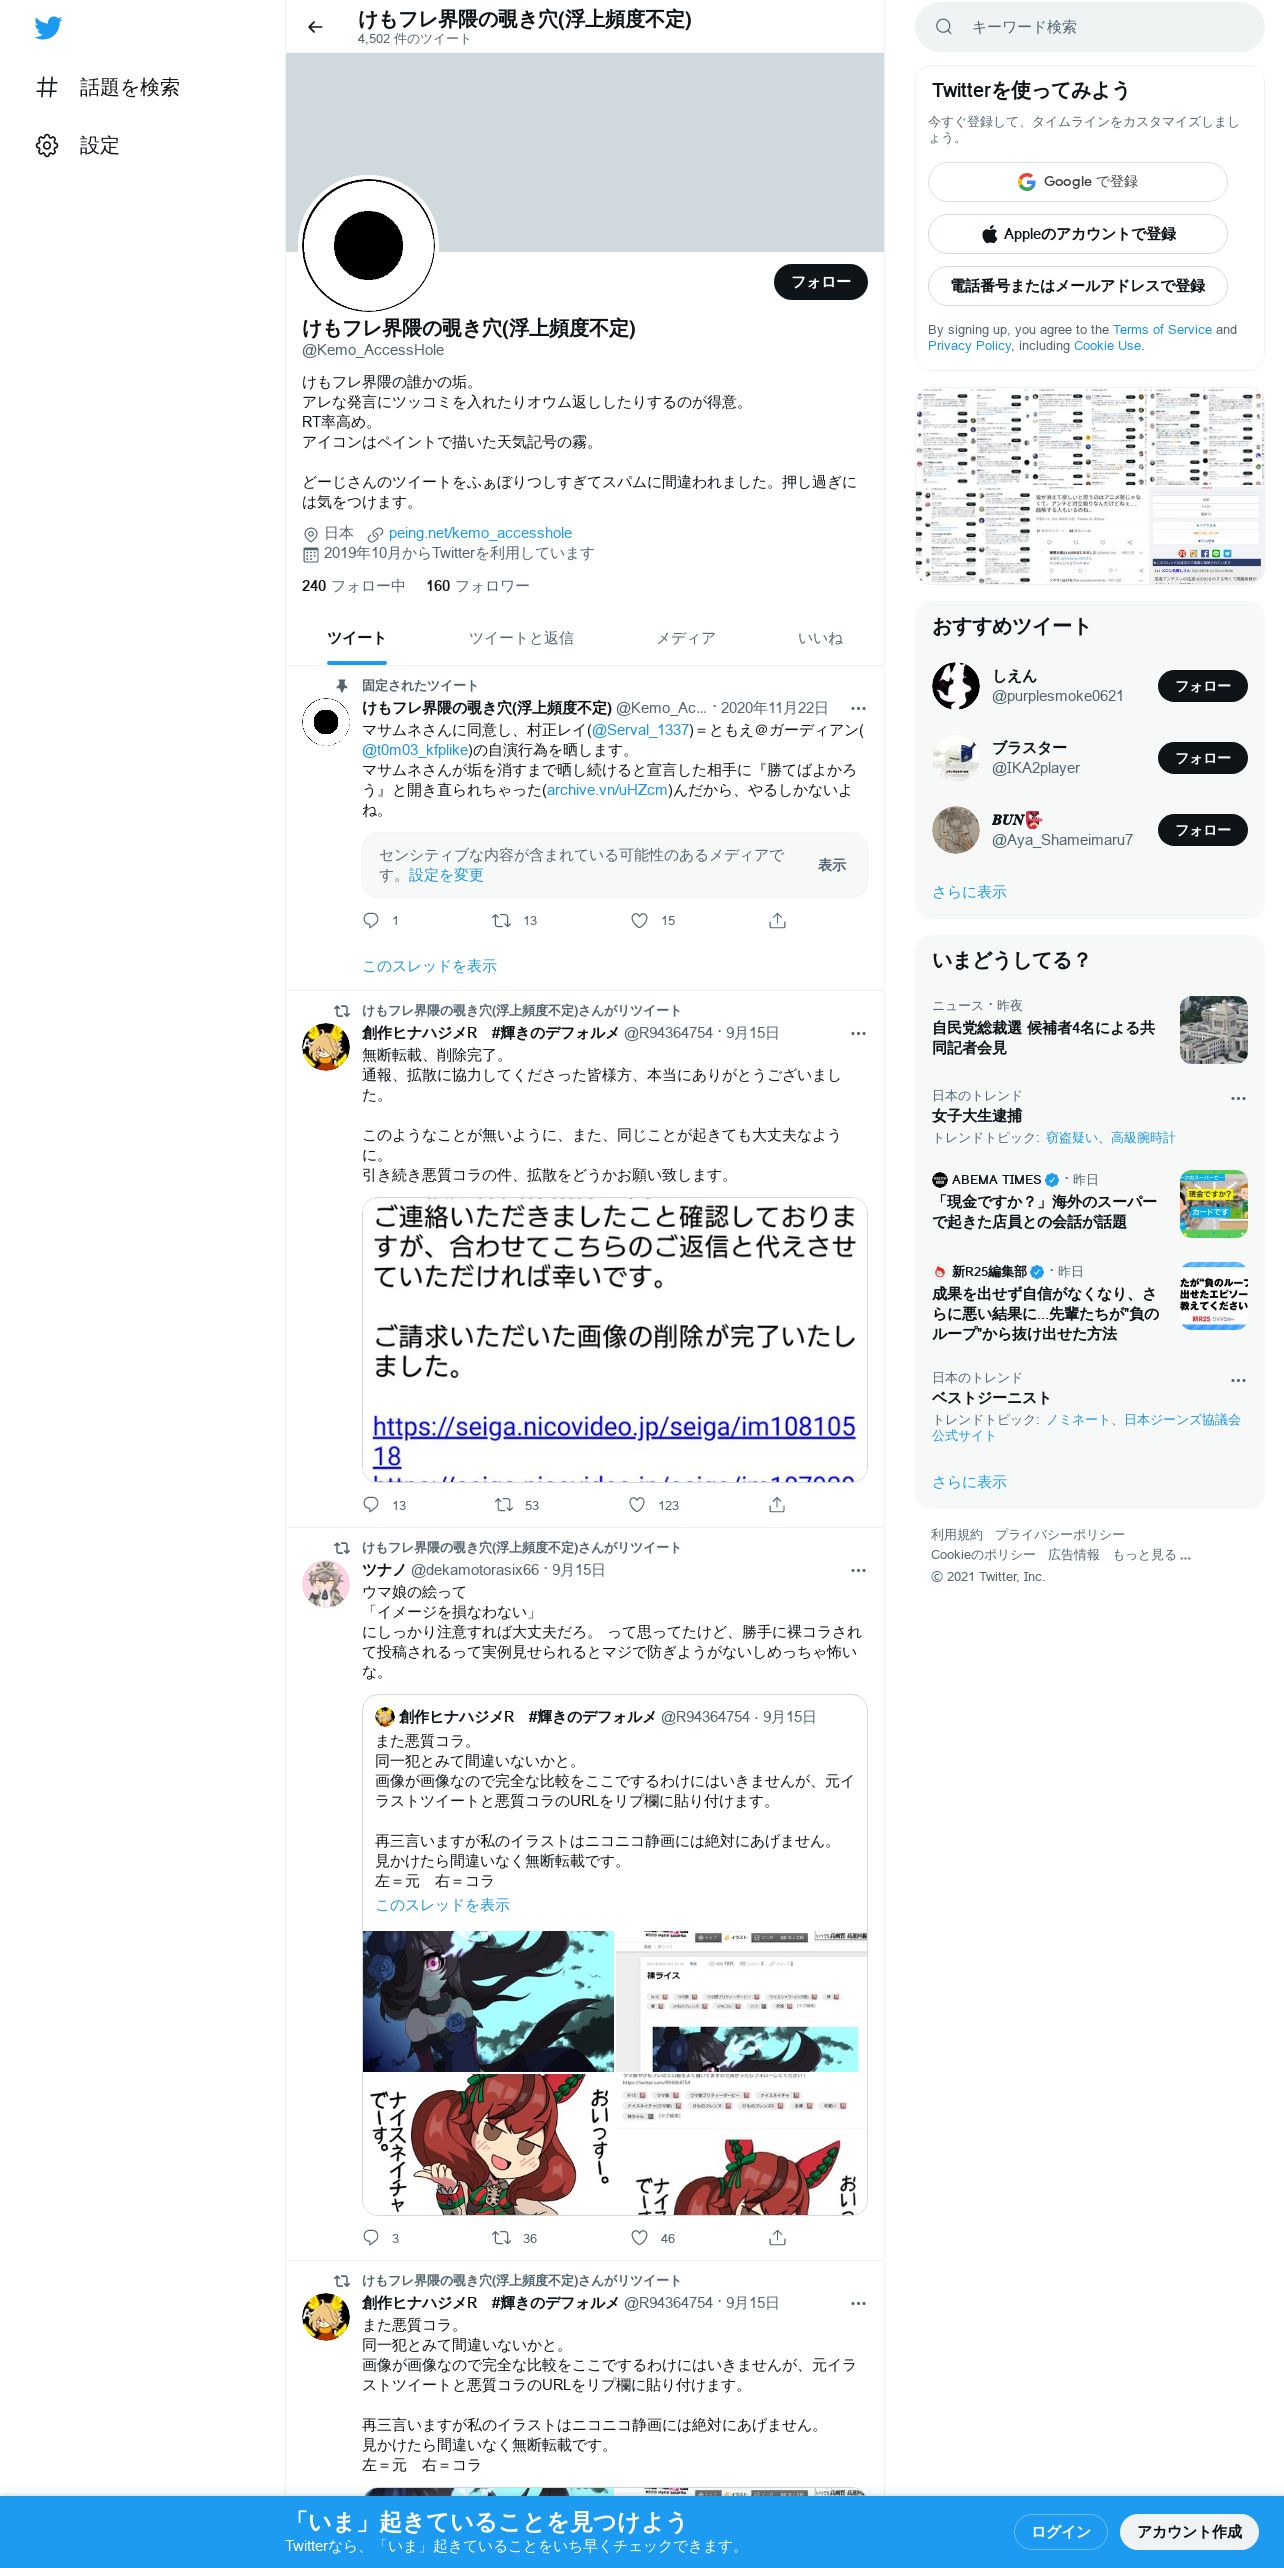This screenshot has height=2568, width=1284.
Task: Switch to メディア tab
Action: pos(686,638)
